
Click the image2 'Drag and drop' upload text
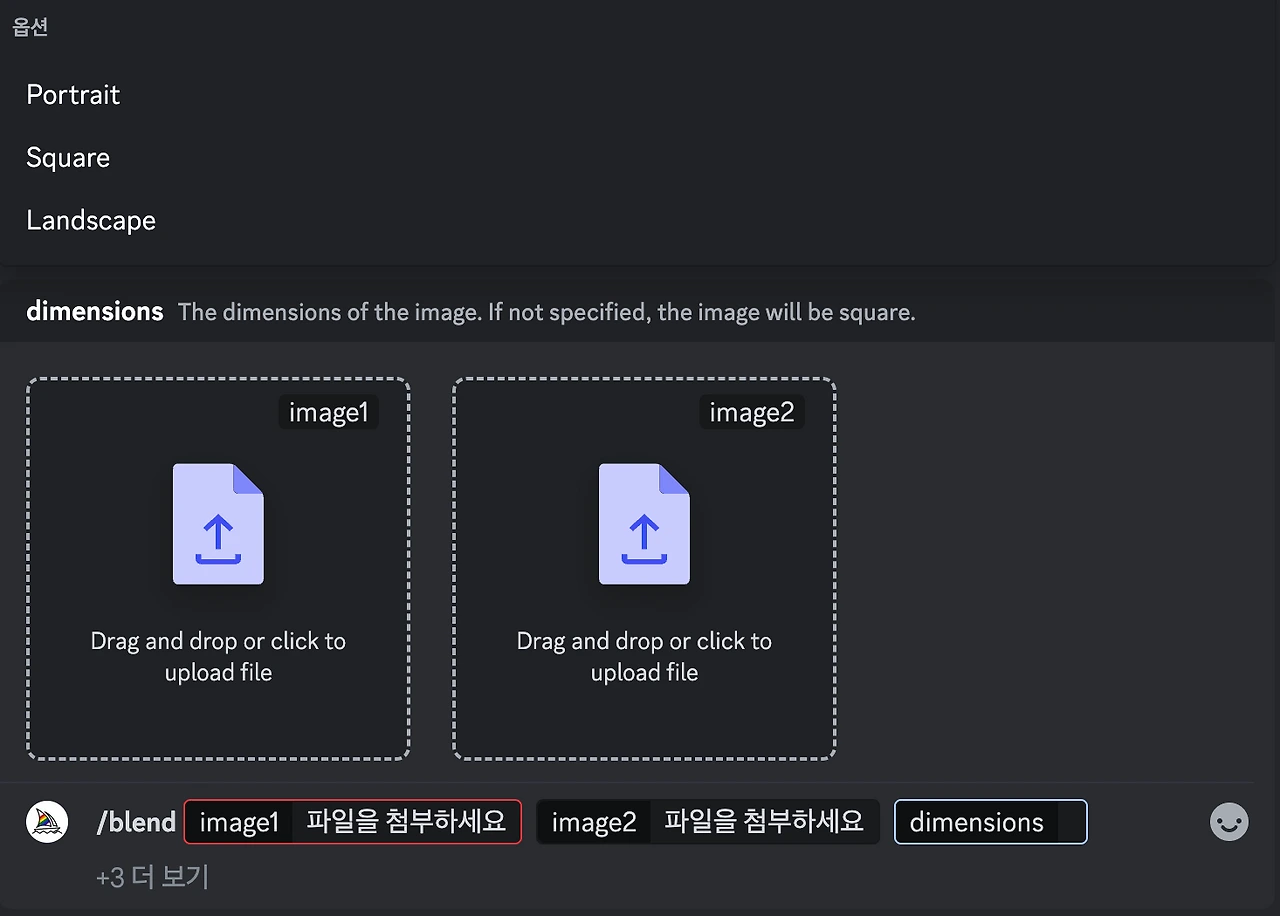click(x=644, y=657)
